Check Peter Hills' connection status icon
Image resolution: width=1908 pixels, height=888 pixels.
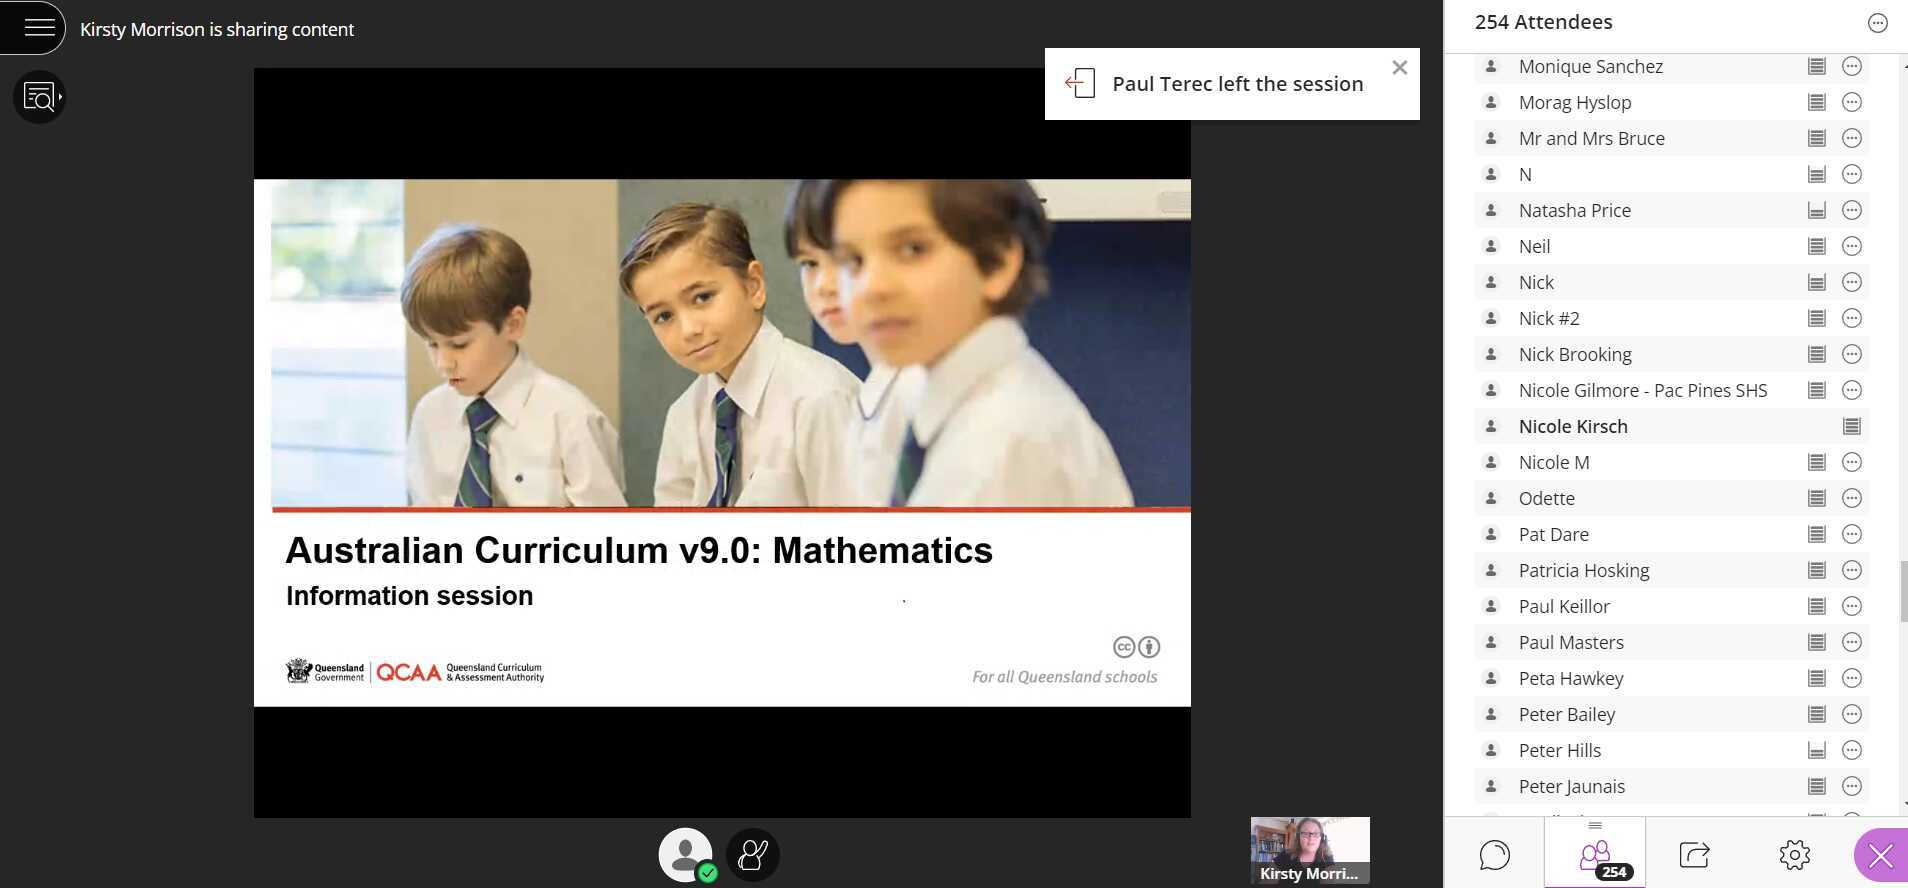coord(1817,750)
